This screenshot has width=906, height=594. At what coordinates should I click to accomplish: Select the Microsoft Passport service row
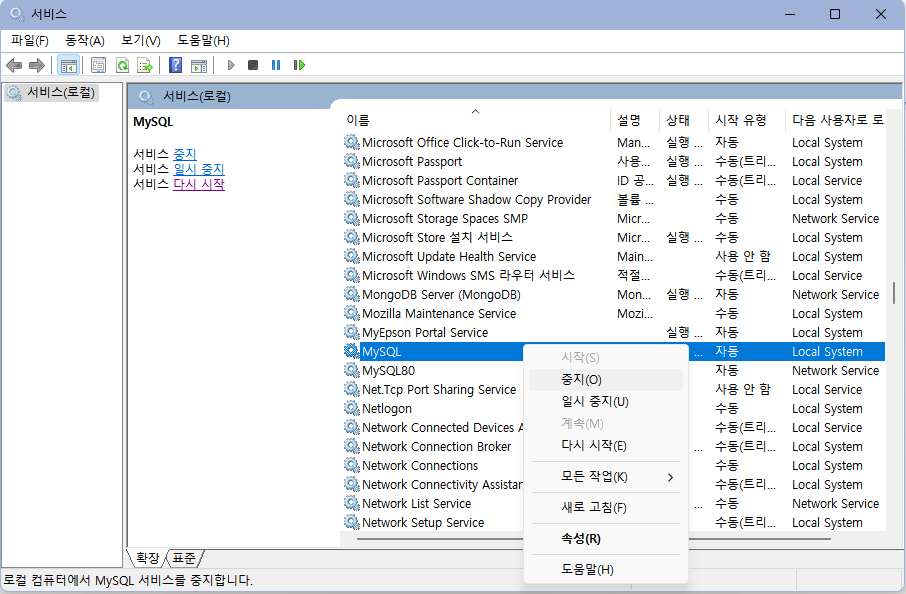coord(613,161)
